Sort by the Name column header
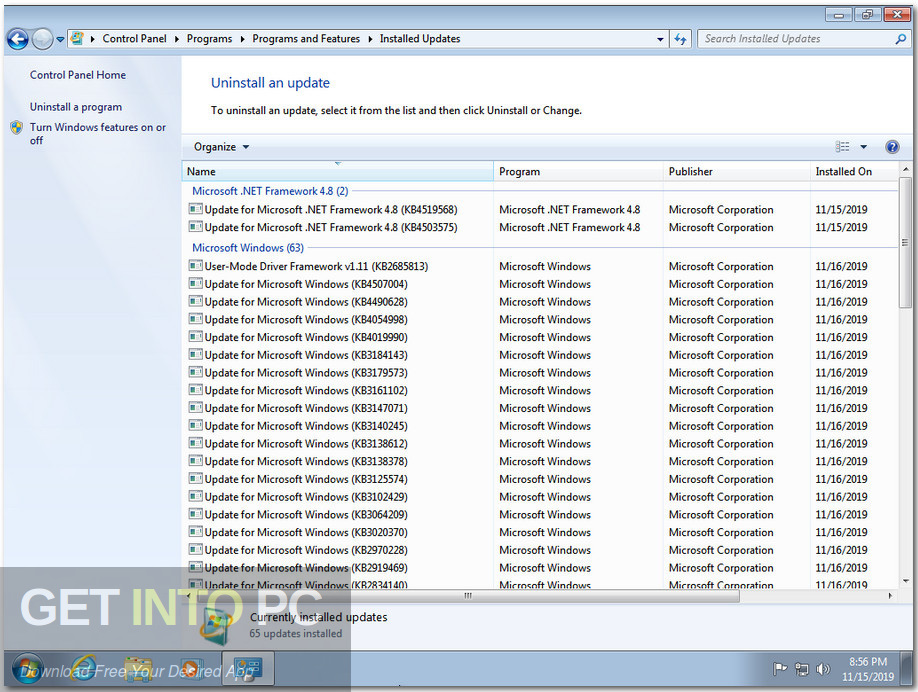 pyautogui.click(x=338, y=172)
